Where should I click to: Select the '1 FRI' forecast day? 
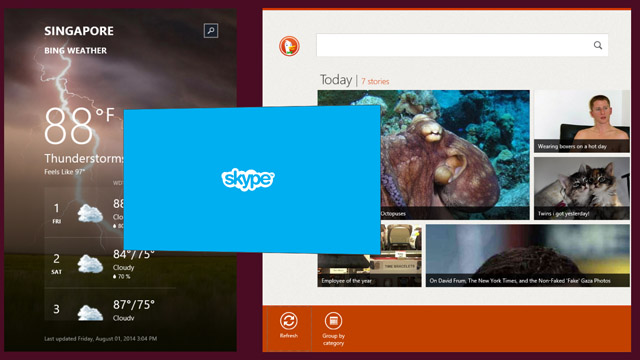tap(56, 213)
